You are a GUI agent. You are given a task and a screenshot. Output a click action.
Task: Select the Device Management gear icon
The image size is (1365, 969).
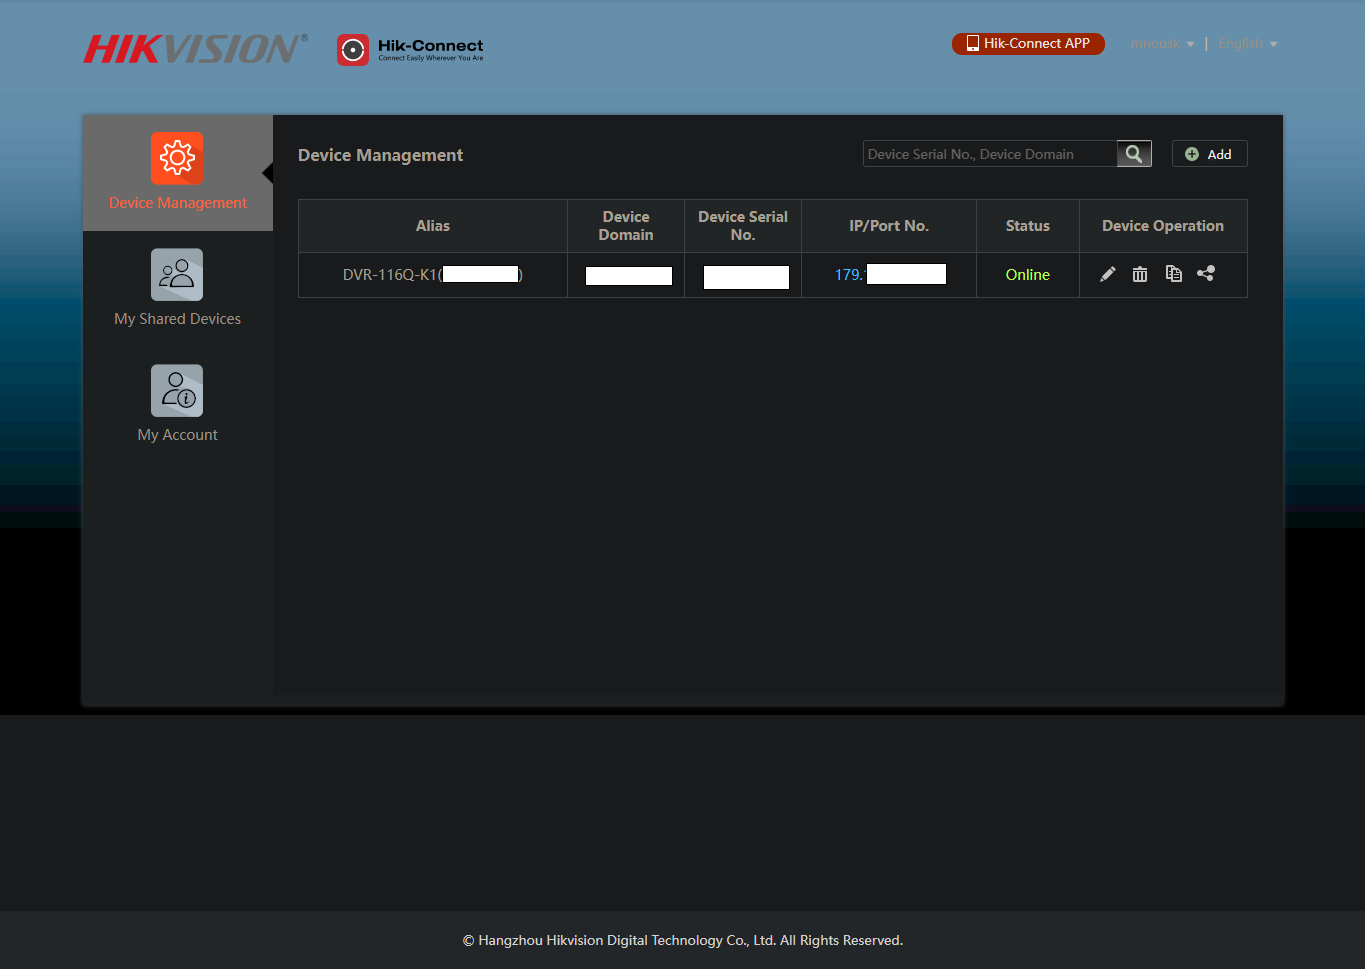177,157
